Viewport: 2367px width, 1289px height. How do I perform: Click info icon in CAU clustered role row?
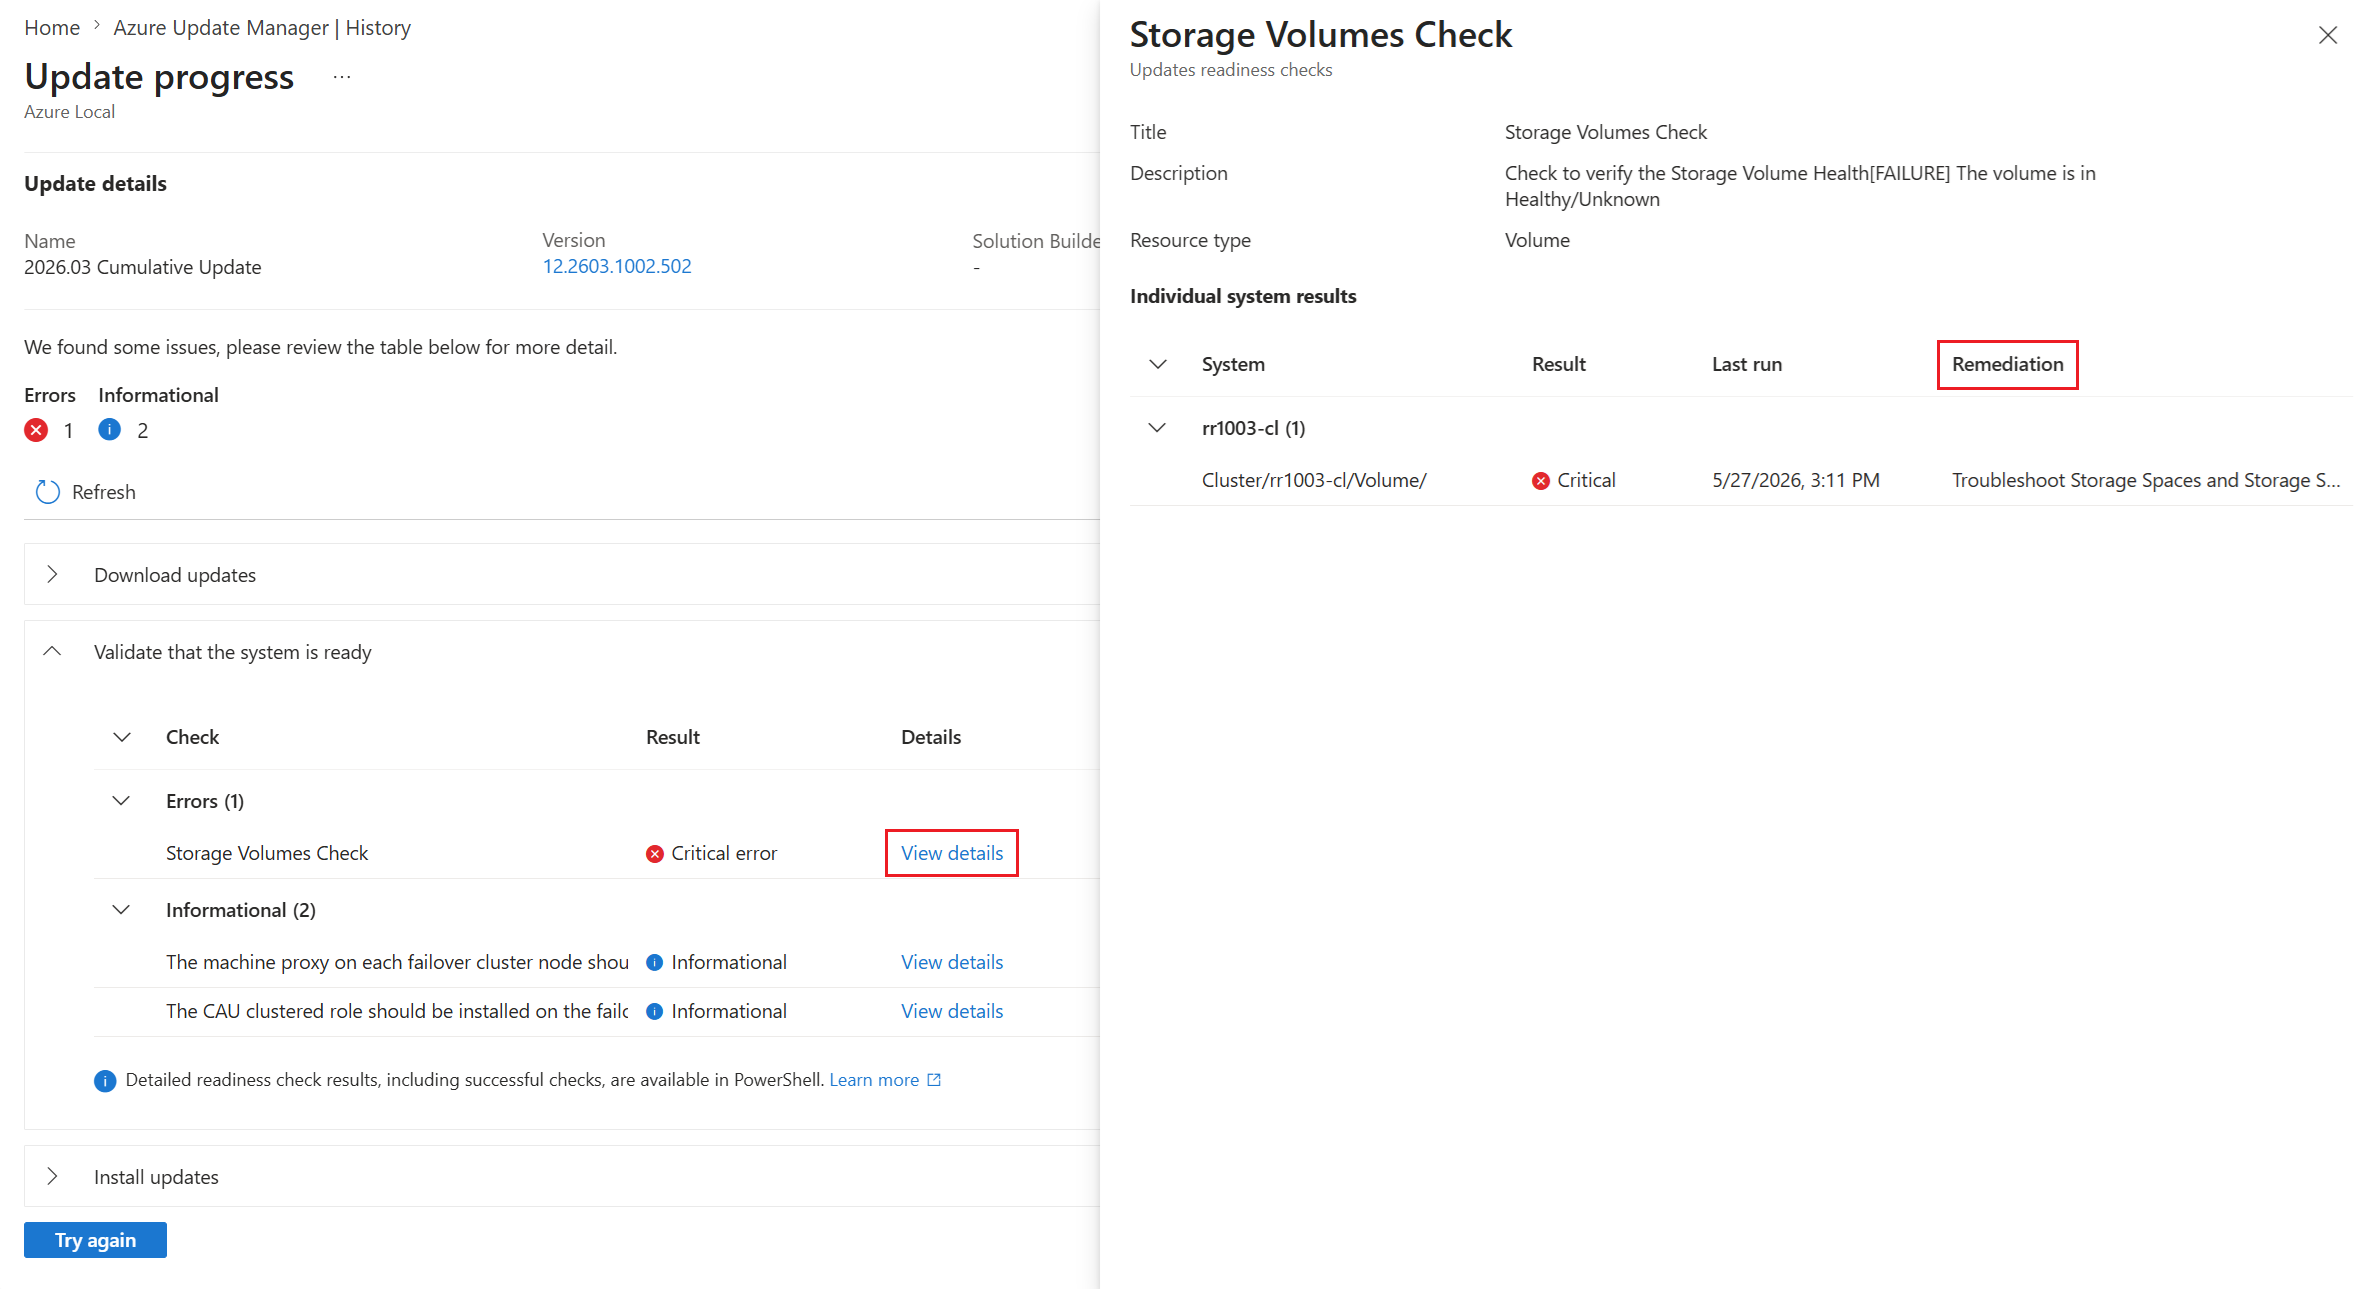655,1011
